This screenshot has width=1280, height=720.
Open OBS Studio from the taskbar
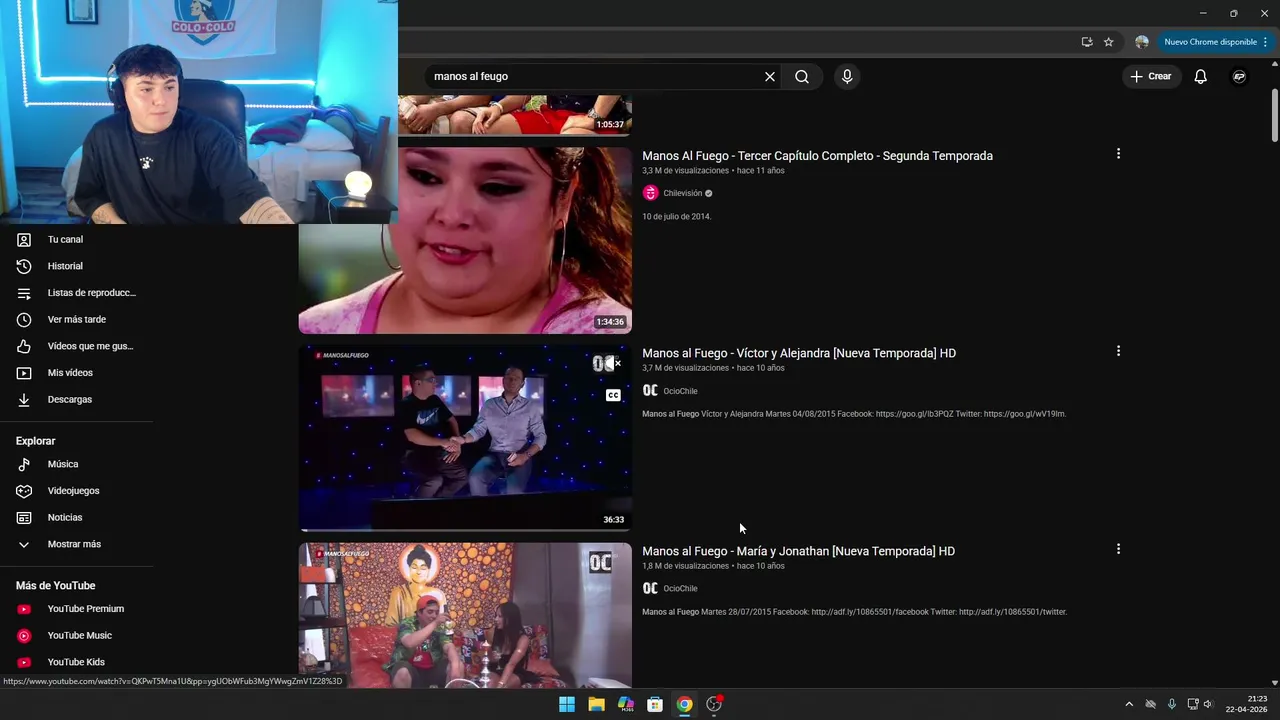(x=714, y=704)
